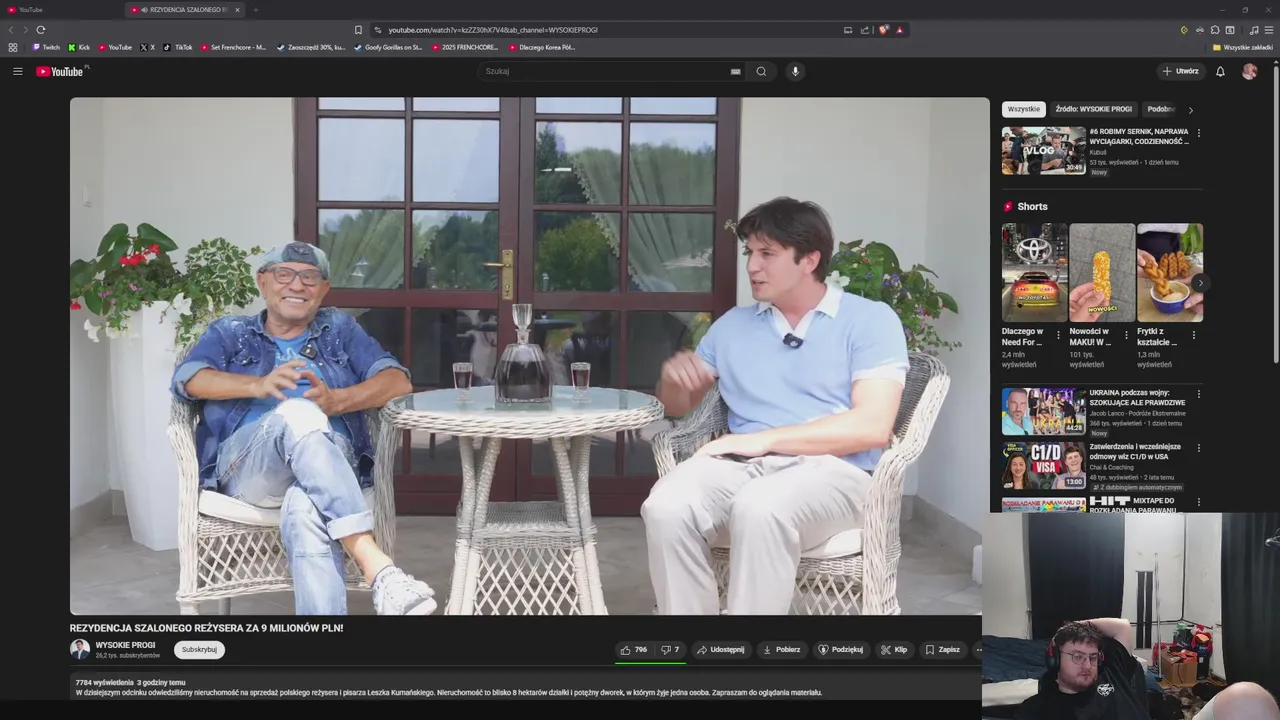The height and width of the screenshot is (720, 1280).
Task: Open the WYSOKIE PROGI channel avatar
Action: click(80, 649)
